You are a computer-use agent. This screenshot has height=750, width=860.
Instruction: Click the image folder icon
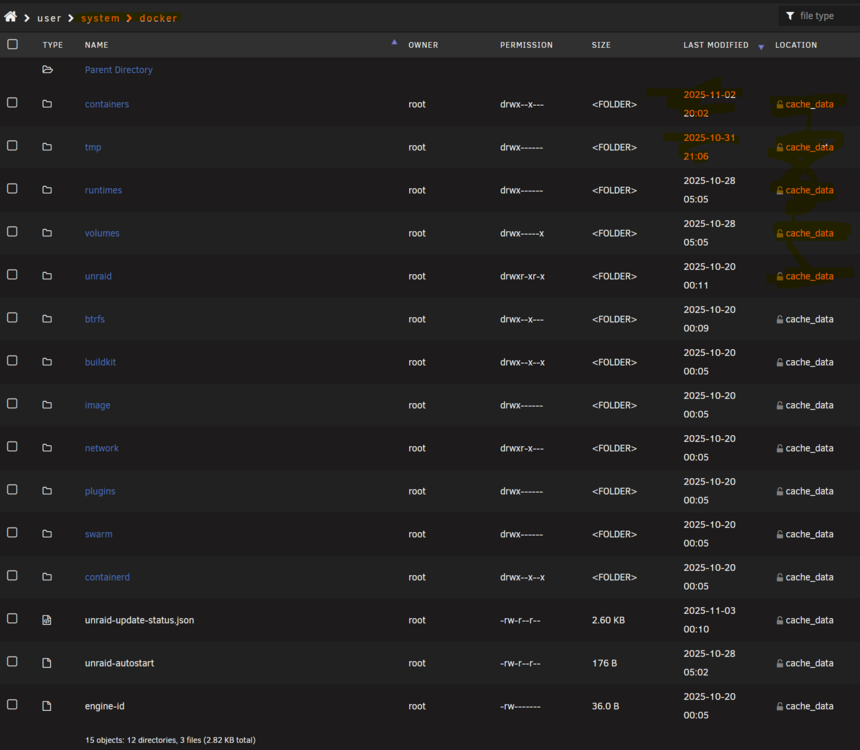pos(47,405)
